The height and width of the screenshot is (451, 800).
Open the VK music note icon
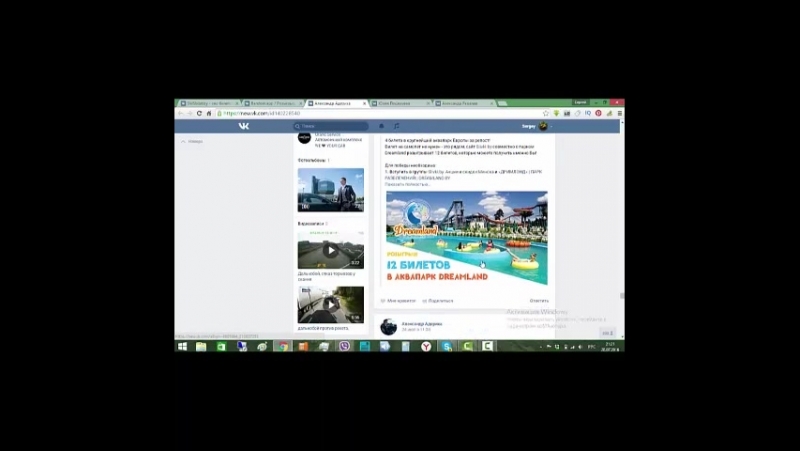pyautogui.click(x=396, y=126)
